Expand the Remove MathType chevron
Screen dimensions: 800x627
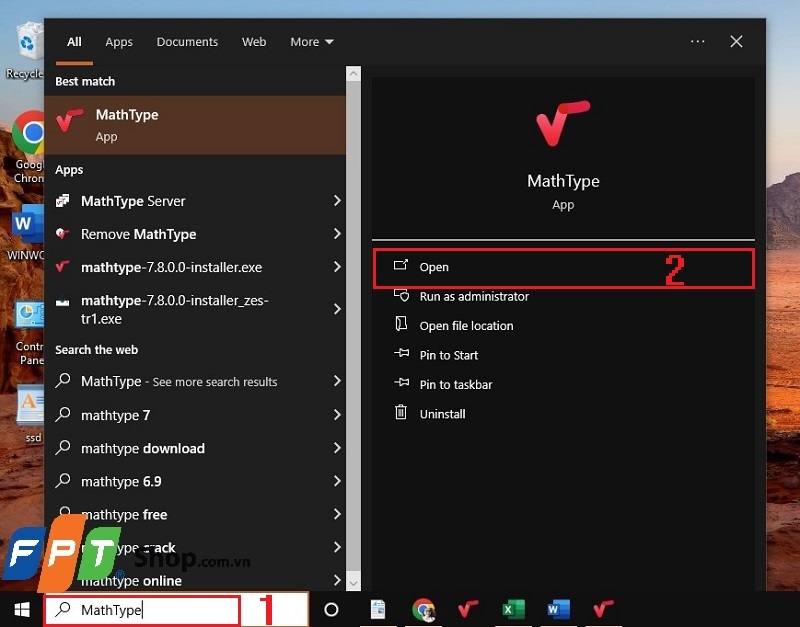(x=337, y=234)
